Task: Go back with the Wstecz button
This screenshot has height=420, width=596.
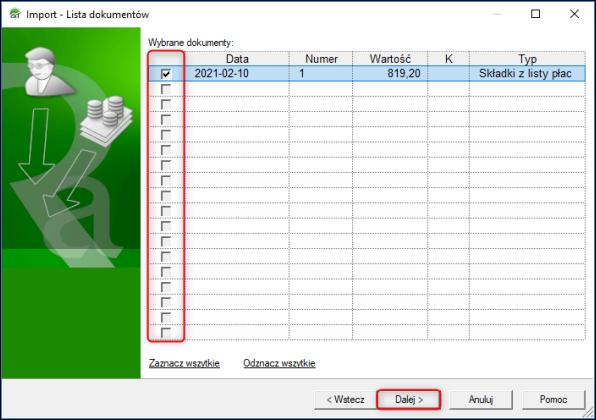Action: click(346, 399)
